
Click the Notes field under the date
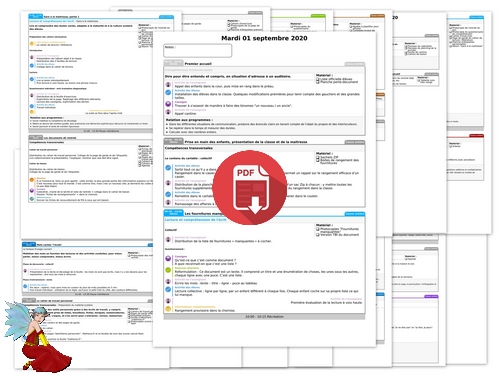tap(198, 51)
